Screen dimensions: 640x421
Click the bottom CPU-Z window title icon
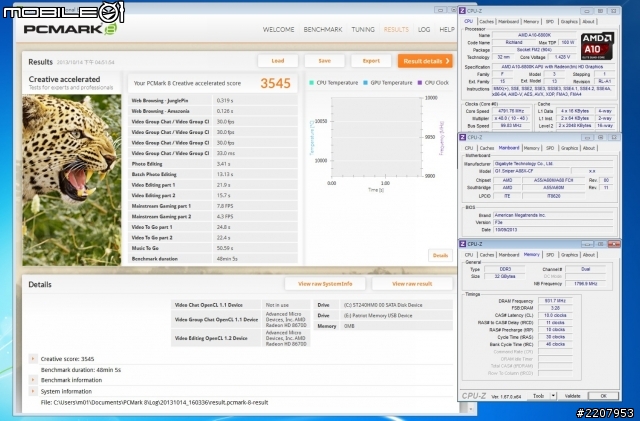[462, 244]
